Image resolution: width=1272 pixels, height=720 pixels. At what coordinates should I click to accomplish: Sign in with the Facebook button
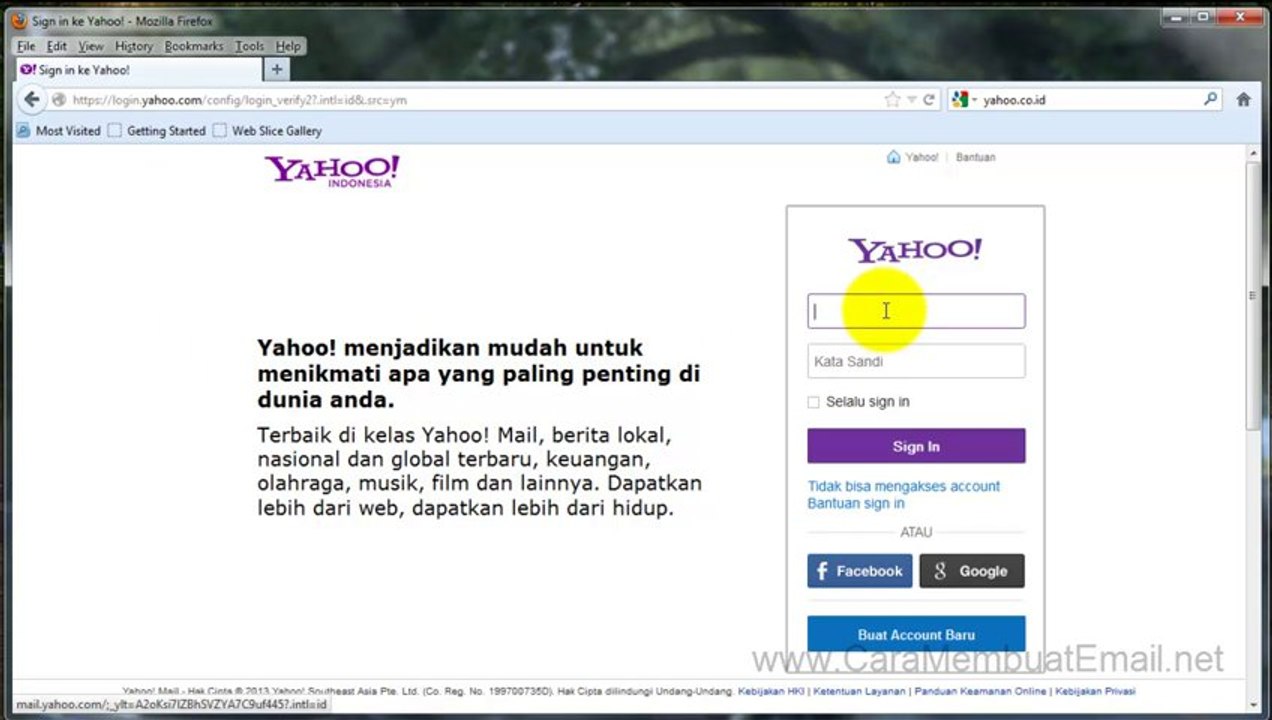(x=860, y=571)
